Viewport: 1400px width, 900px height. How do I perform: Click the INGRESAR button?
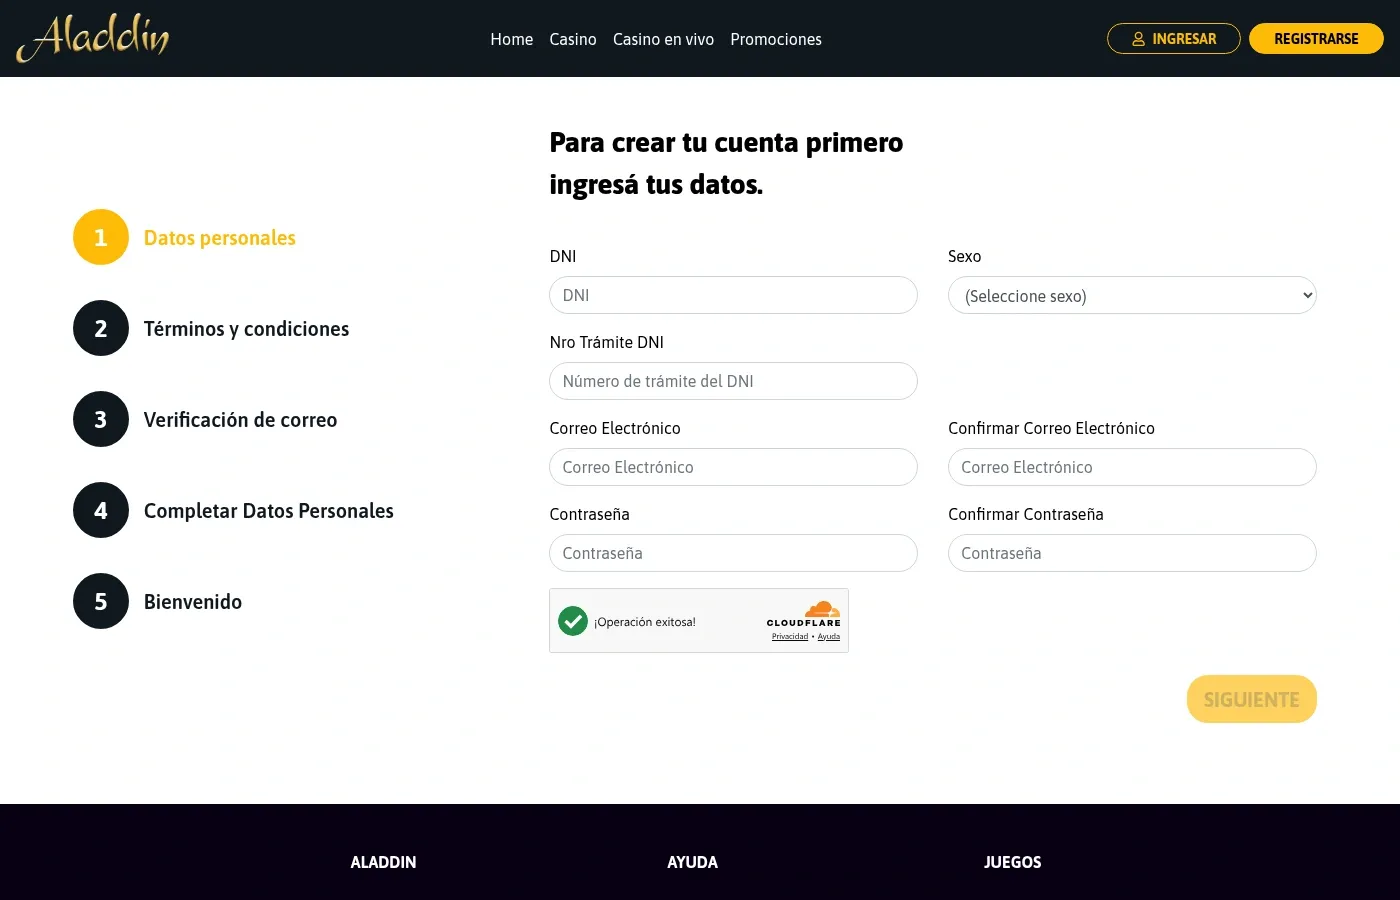pos(1174,38)
